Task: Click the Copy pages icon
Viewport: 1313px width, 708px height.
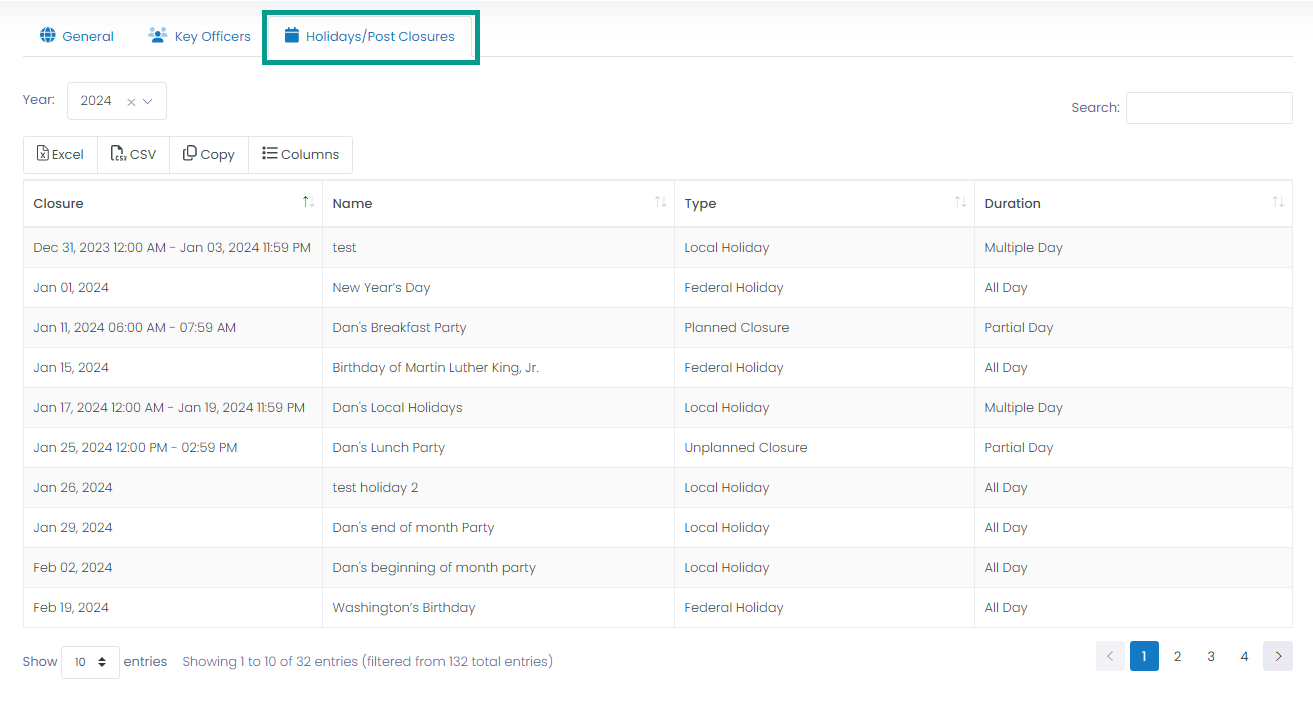Action: pyautogui.click(x=190, y=153)
